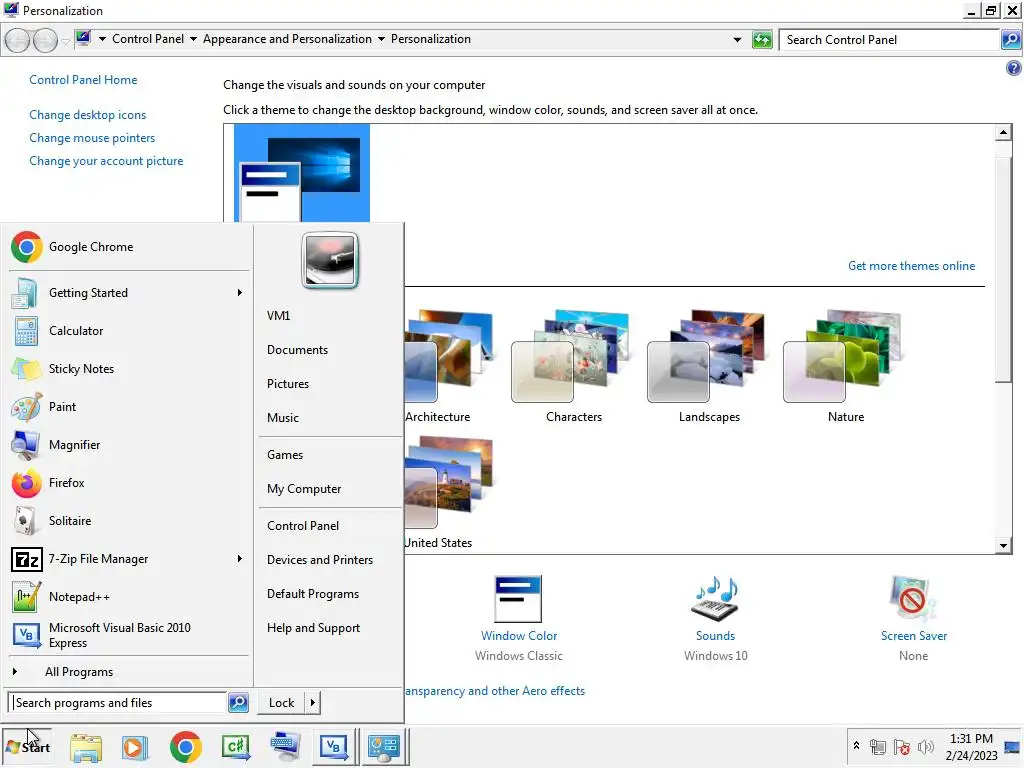This screenshot has height=768, width=1024.
Task: Open Microsoft Visual Basic 2010 Express
Action: pos(129,635)
